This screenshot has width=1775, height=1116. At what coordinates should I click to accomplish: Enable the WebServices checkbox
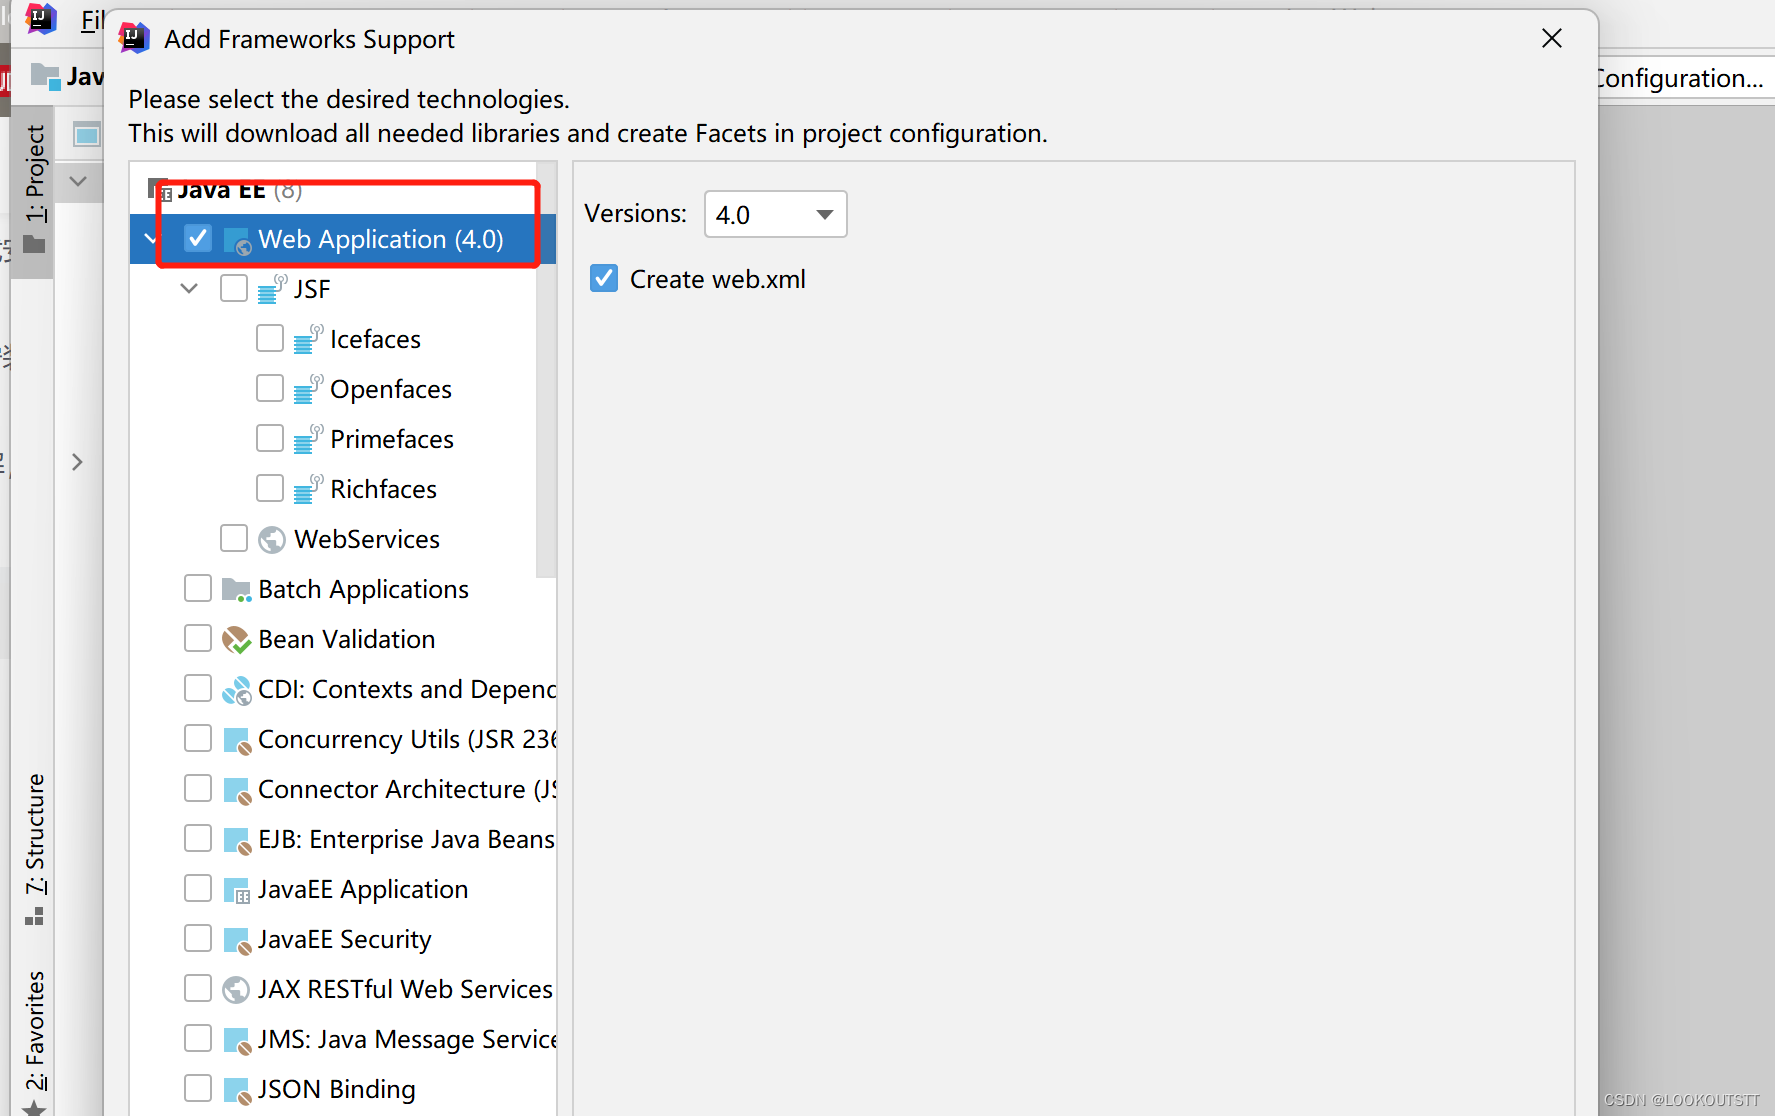pos(234,538)
